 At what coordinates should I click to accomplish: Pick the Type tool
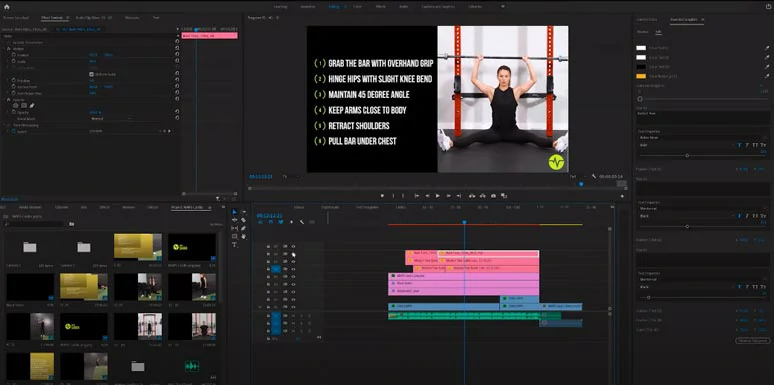(x=234, y=244)
